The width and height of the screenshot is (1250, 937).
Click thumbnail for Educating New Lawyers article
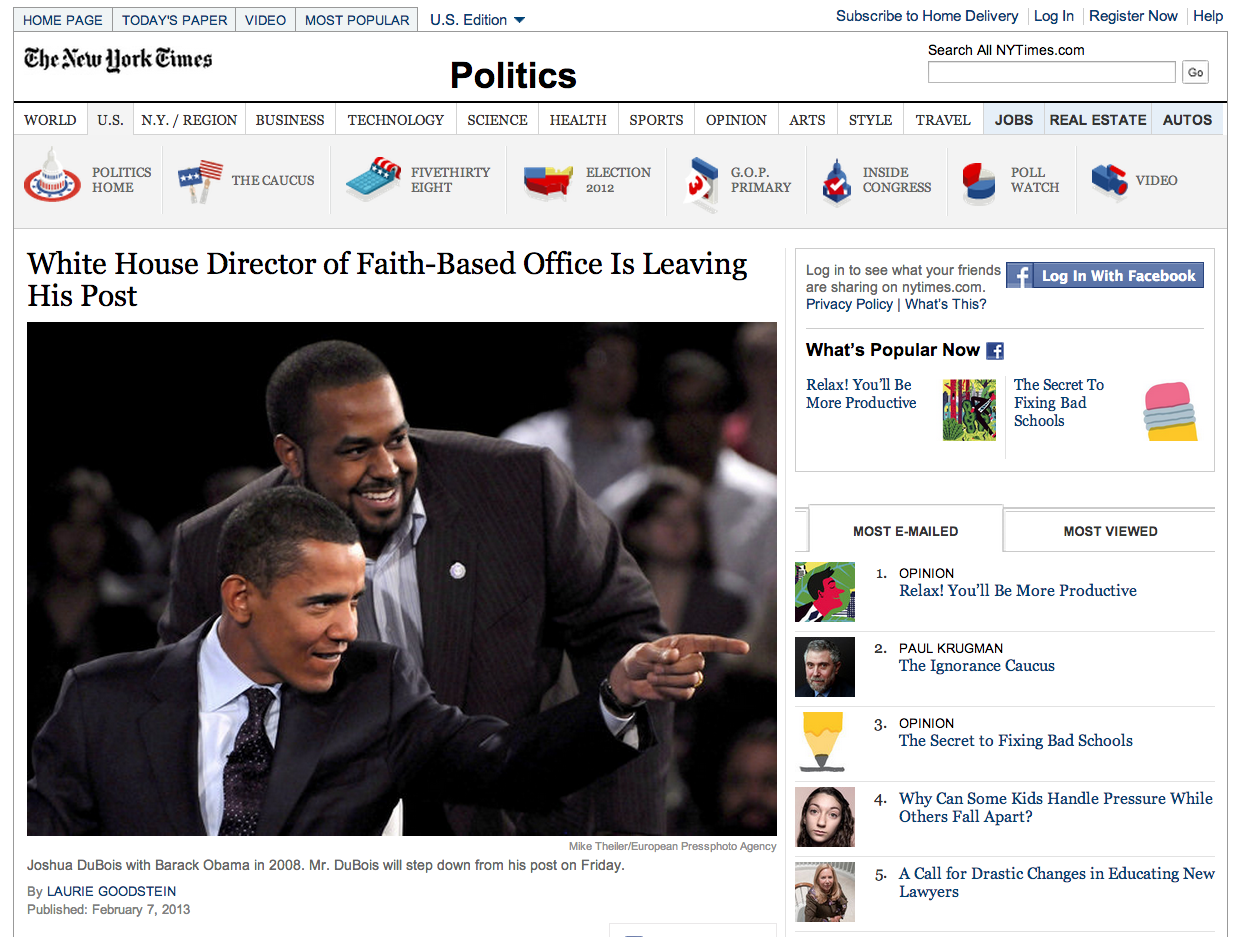point(825,891)
